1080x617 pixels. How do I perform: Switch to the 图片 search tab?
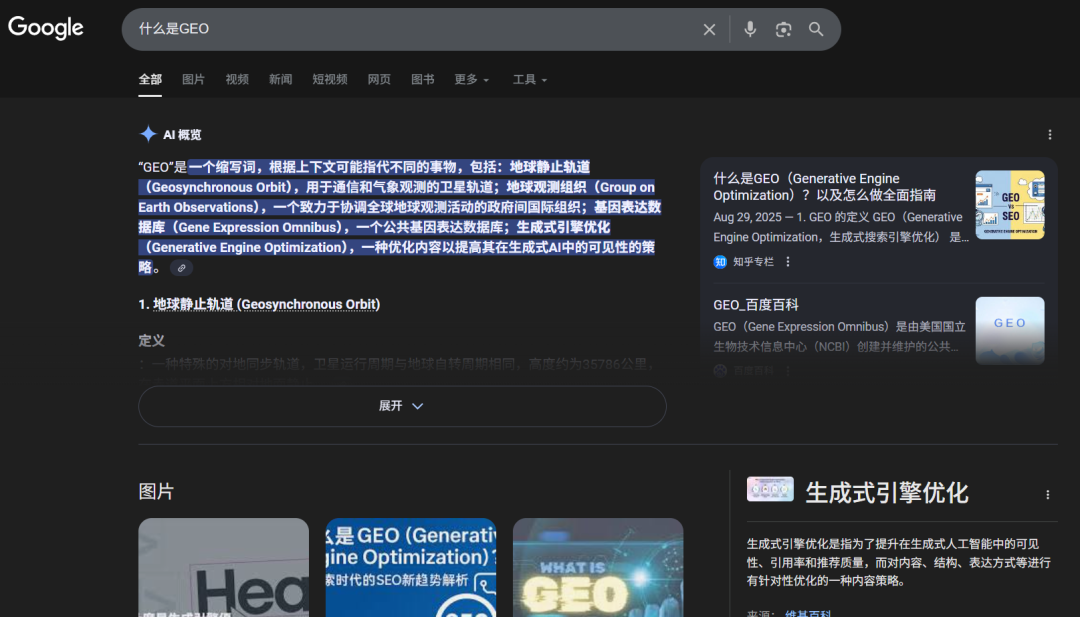(192, 79)
